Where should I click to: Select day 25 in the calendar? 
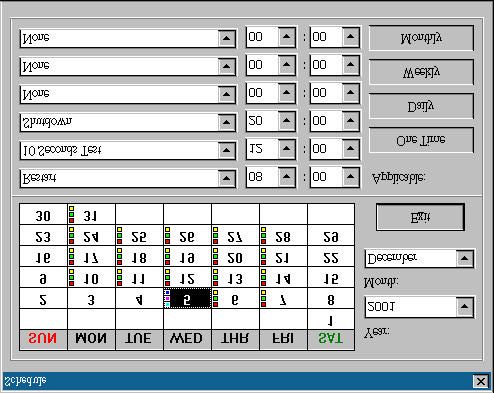pyautogui.click(x=139, y=236)
